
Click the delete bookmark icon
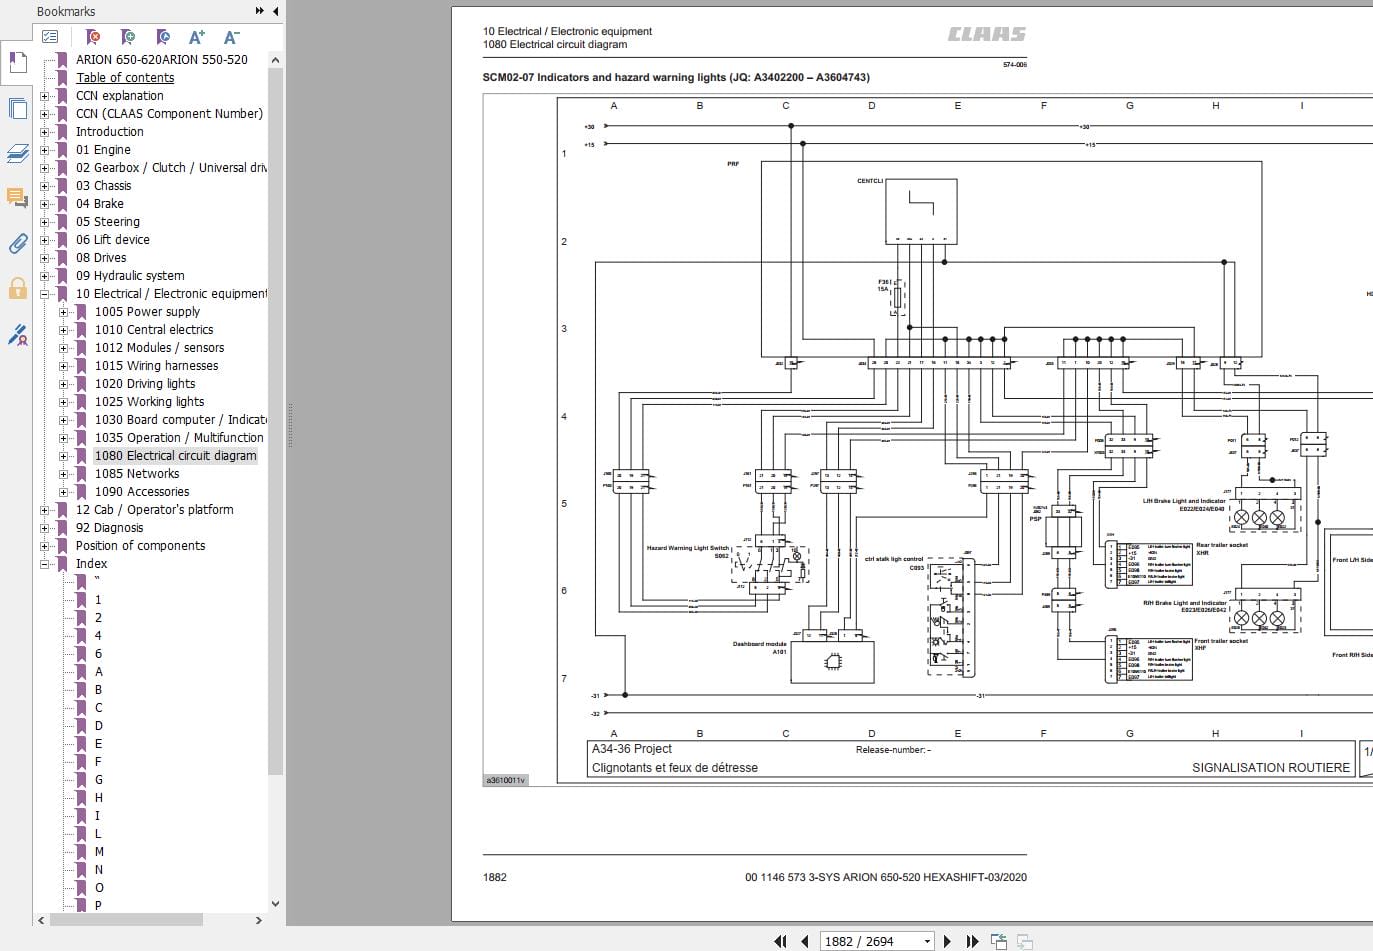93,37
